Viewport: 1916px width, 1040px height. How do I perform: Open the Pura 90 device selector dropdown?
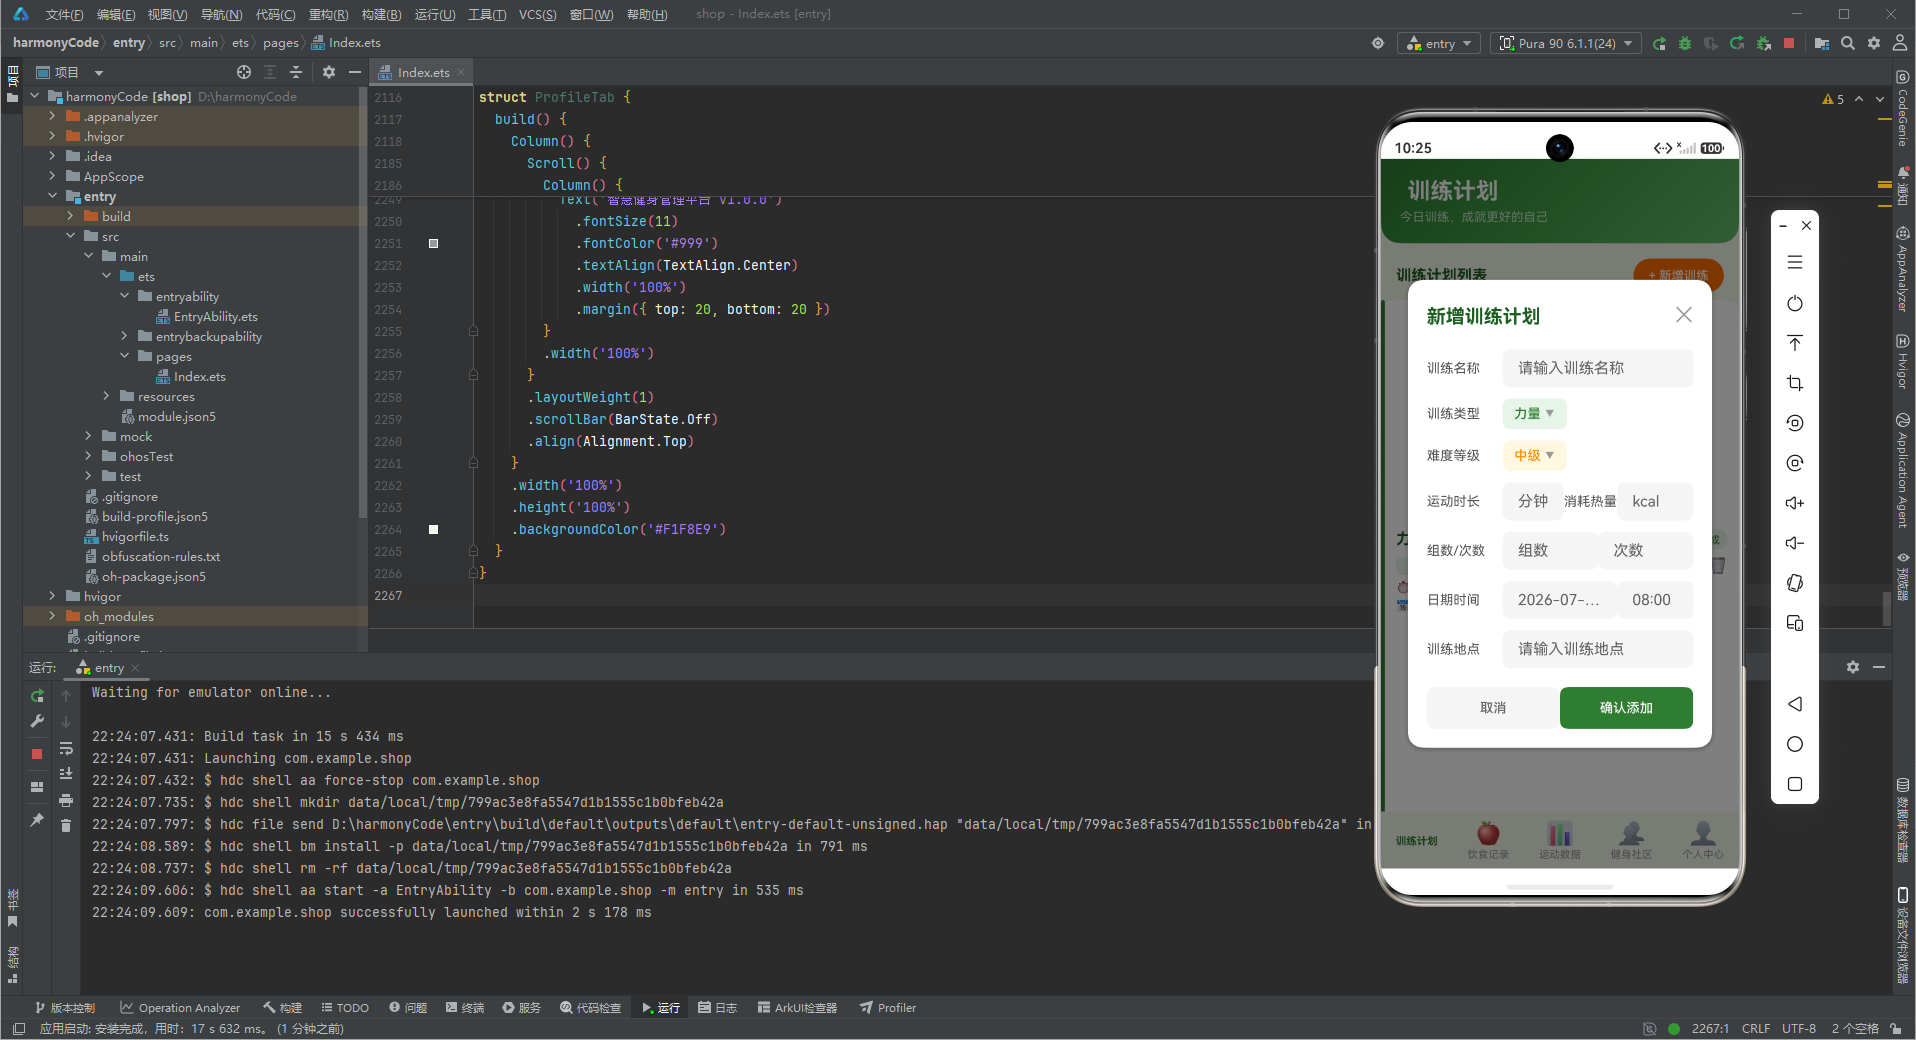coord(1565,43)
